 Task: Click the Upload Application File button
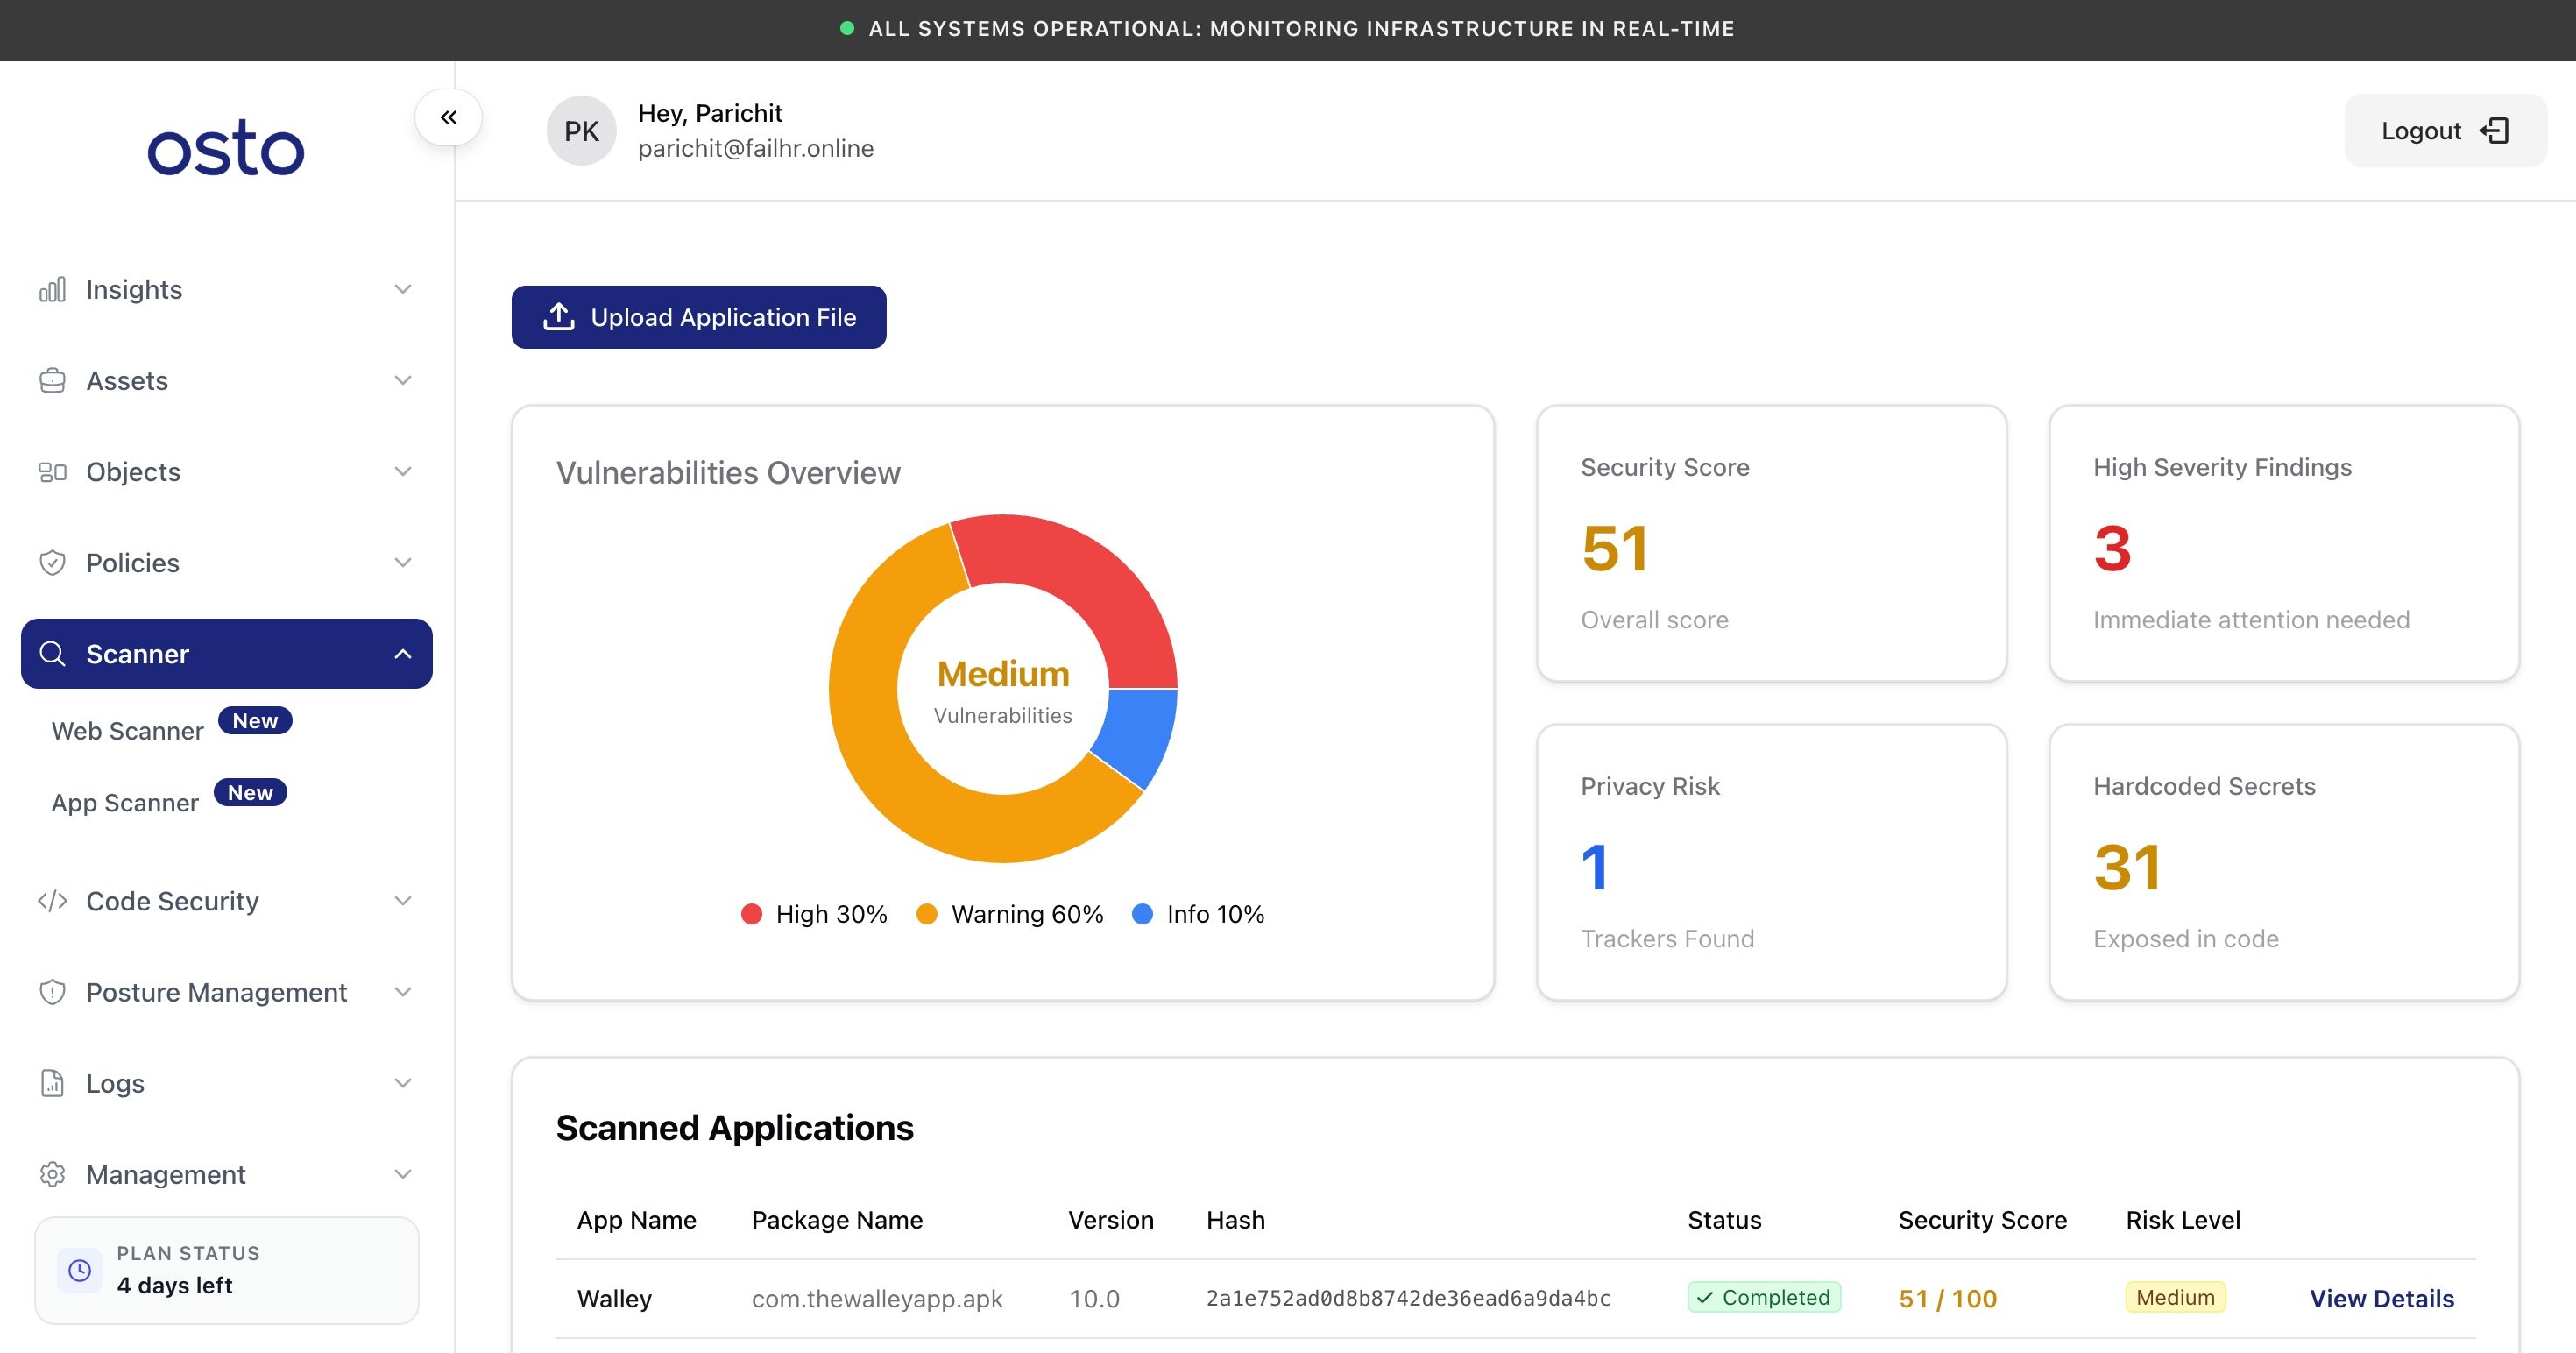[698, 317]
